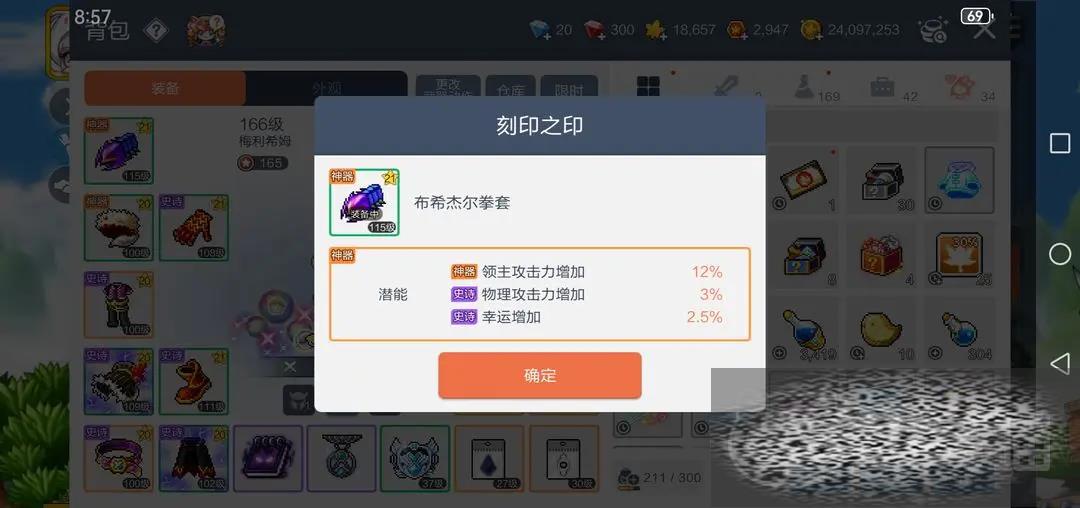Tap the Android back triangle button

tap(1059, 364)
